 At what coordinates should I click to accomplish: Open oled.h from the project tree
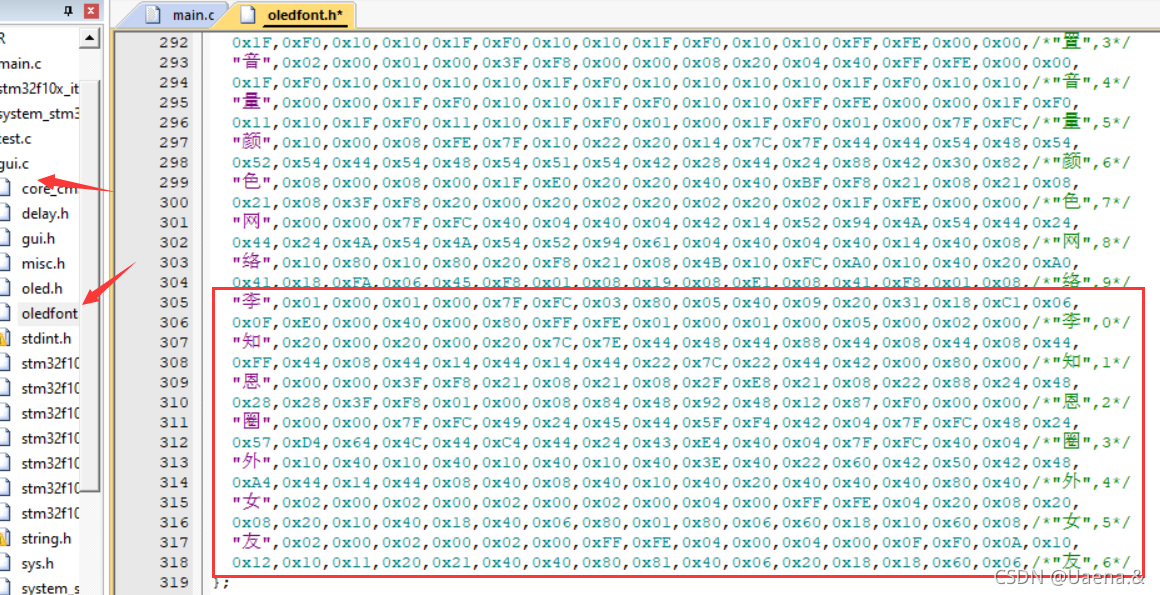[41, 289]
